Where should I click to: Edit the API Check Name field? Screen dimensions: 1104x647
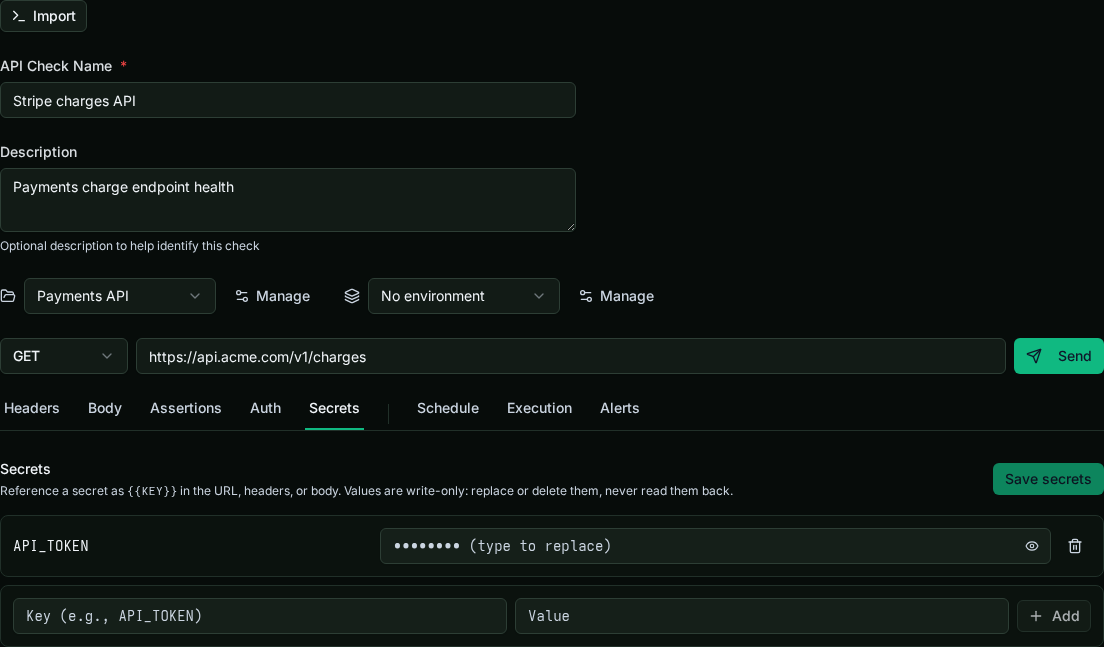pos(288,100)
